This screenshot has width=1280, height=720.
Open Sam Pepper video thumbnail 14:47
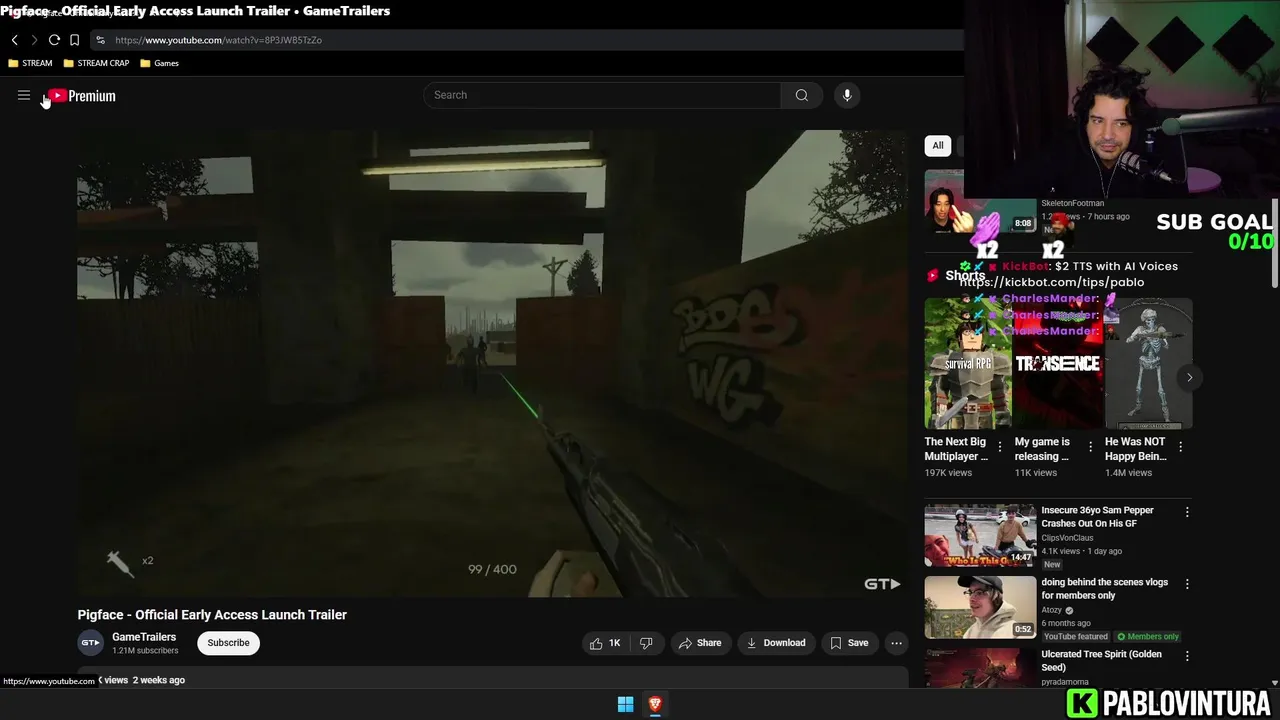[980, 535]
